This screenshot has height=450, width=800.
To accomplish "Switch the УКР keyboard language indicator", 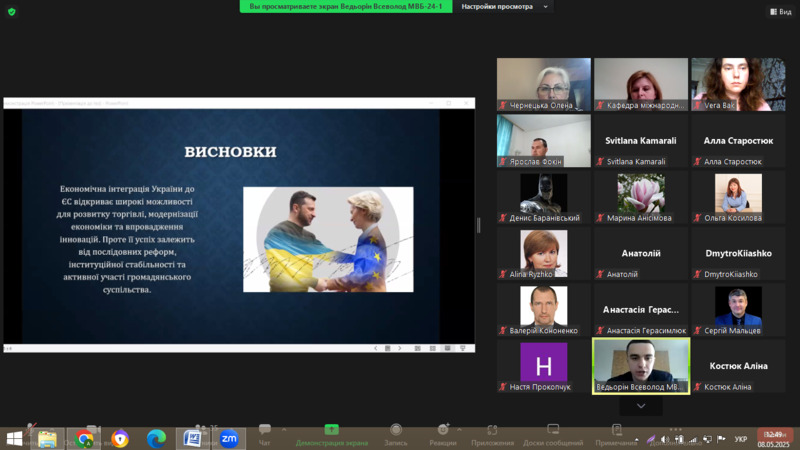I will click(x=741, y=439).
